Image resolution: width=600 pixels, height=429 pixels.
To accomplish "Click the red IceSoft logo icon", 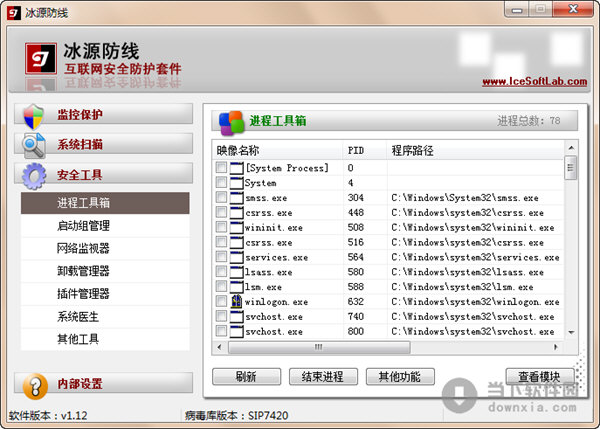I will pos(41,59).
